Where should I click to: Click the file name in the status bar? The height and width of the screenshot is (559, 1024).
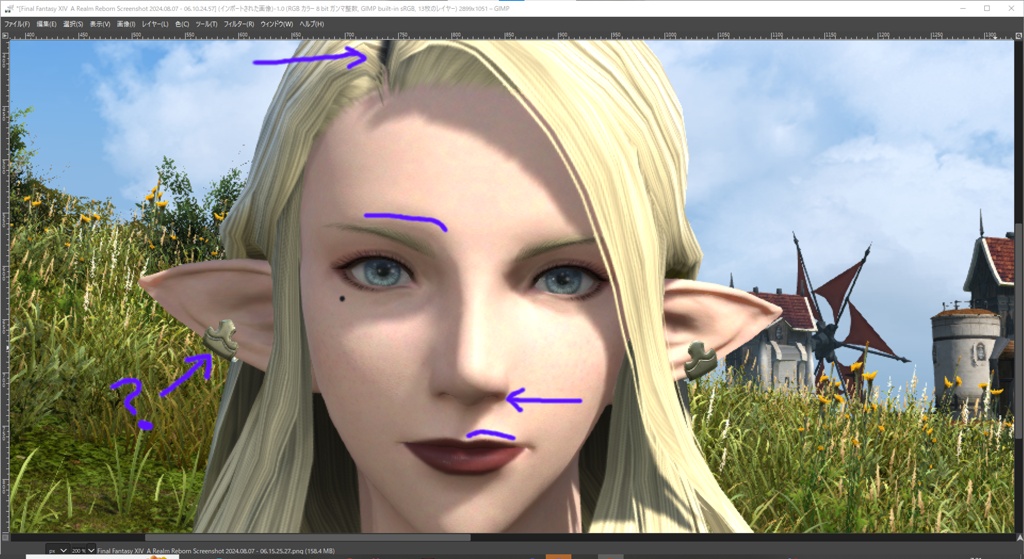(216, 551)
